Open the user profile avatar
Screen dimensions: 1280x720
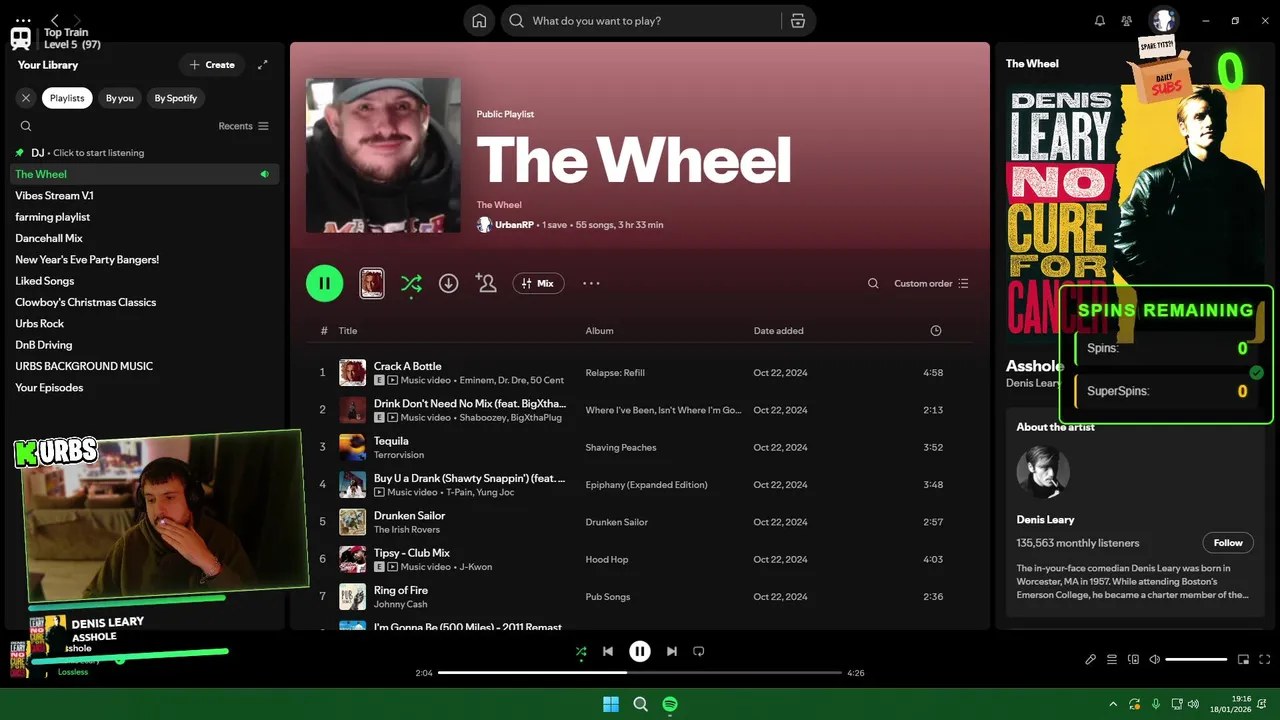pos(1163,20)
